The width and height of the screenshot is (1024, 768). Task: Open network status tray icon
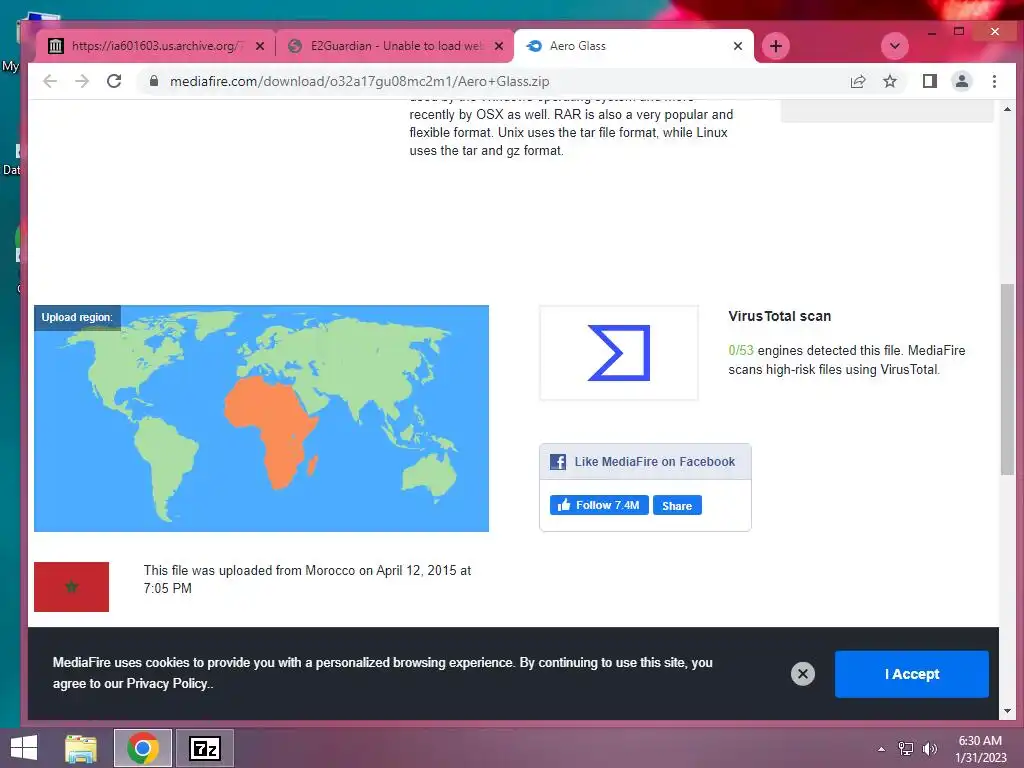click(906, 748)
